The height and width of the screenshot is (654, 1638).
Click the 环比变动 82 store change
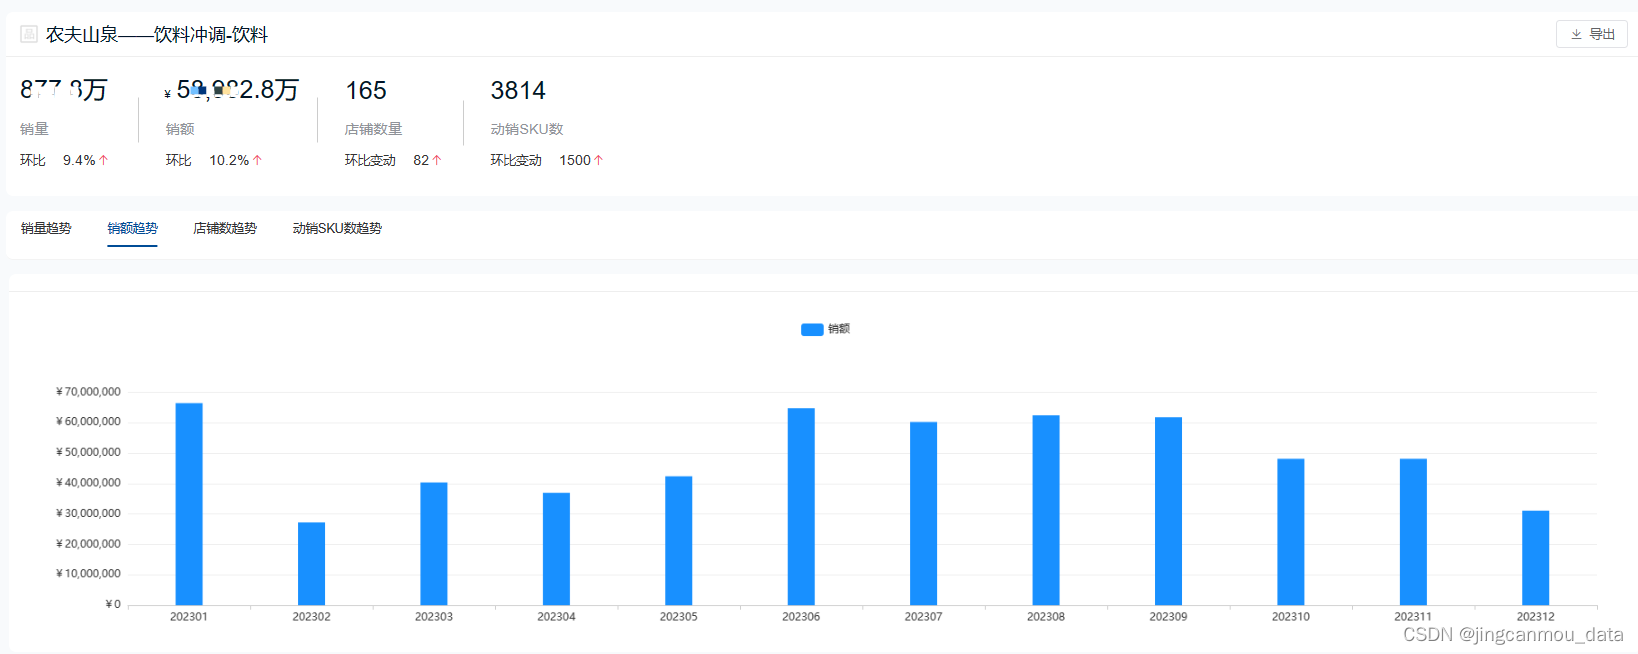393,160
